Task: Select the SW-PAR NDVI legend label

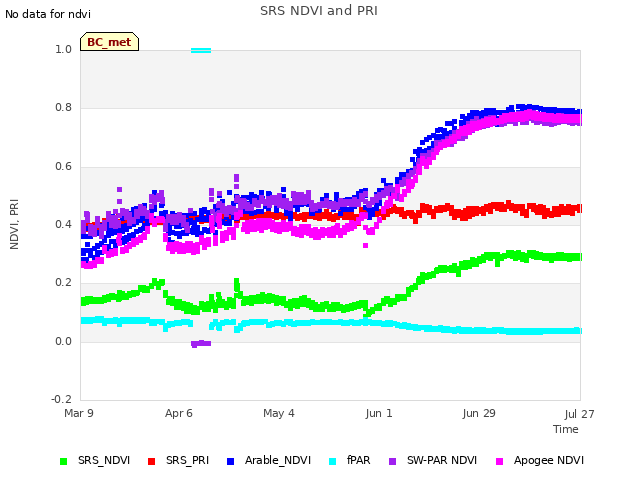Action: click(442, 460)
